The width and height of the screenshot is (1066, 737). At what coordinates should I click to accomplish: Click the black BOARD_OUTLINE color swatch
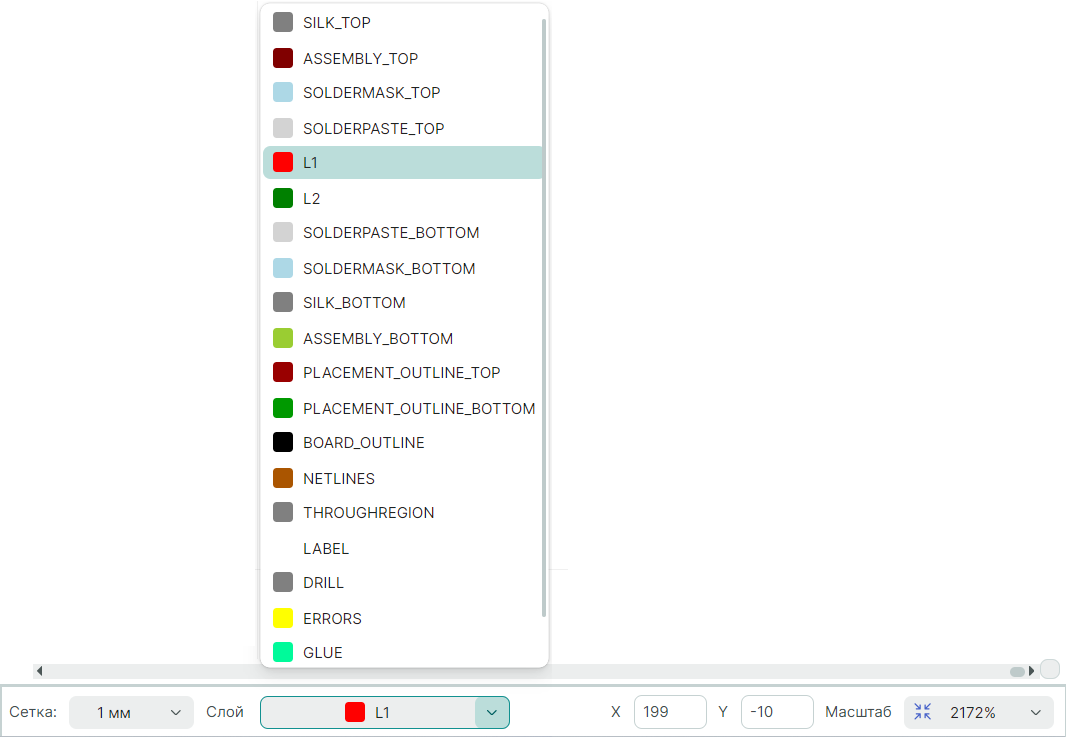tap(283, 442)
